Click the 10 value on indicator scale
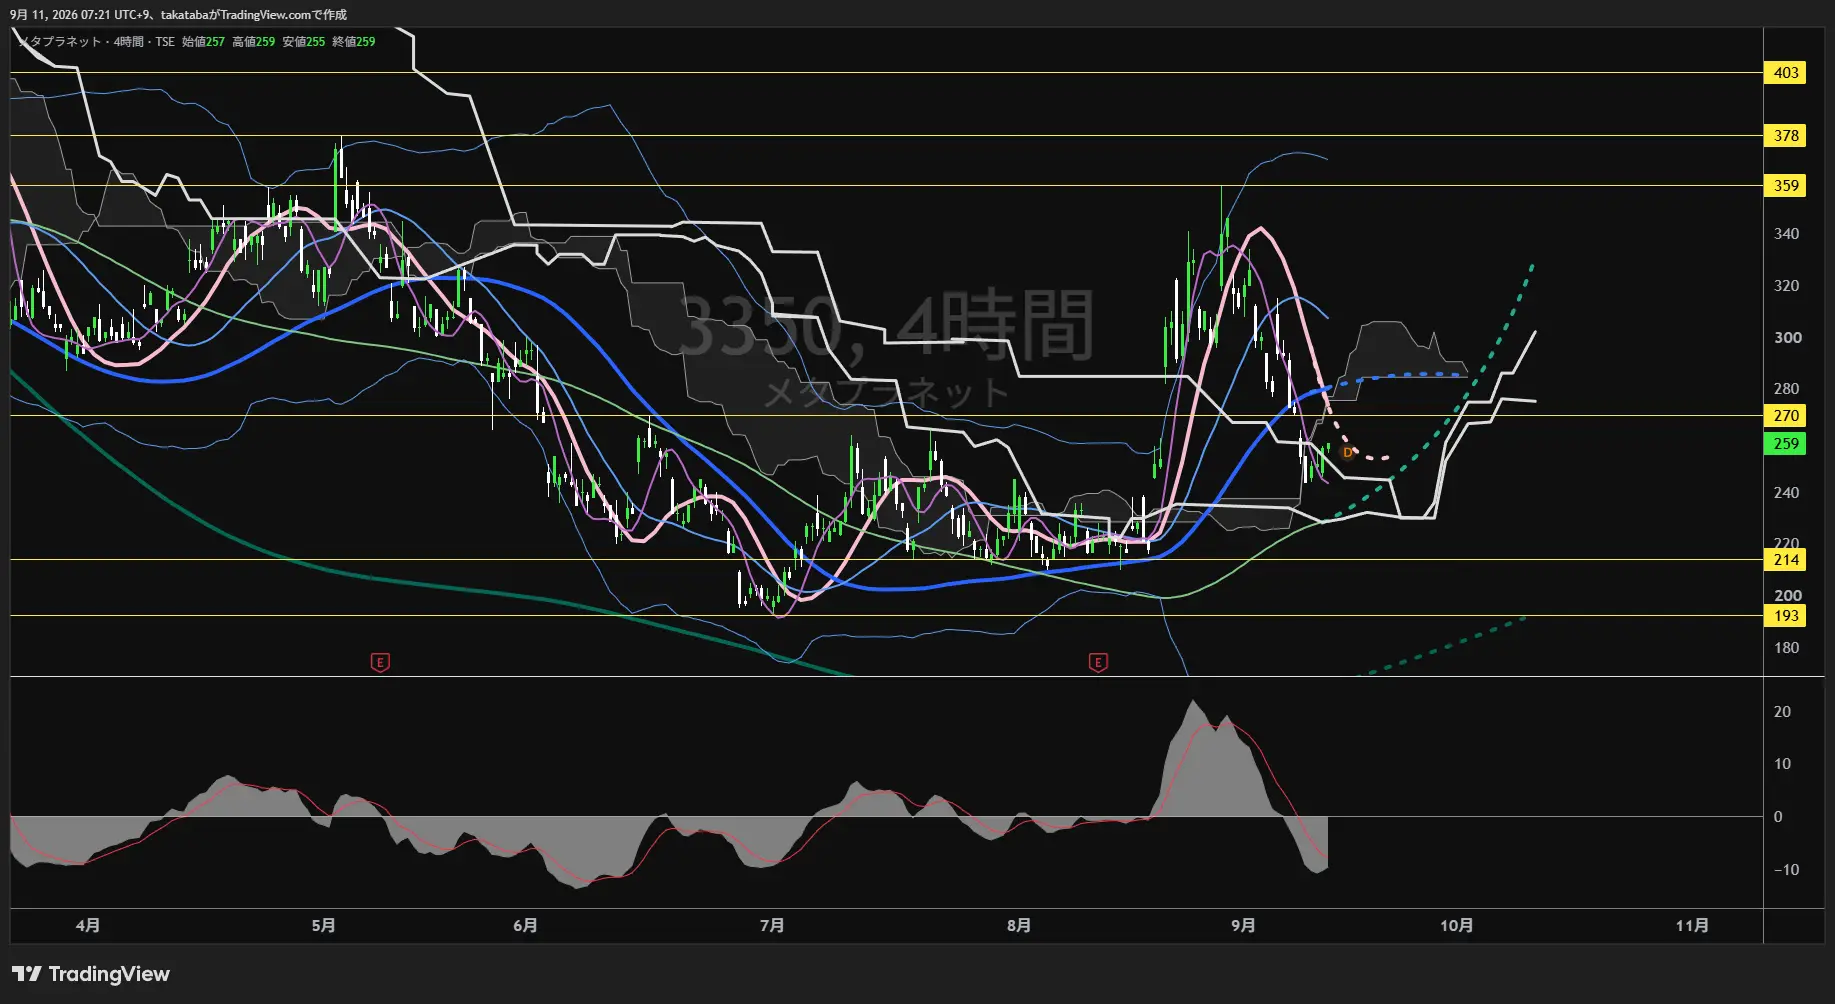The image size is (1835, 1004). pyautogui.click(x=1782, y=764)
